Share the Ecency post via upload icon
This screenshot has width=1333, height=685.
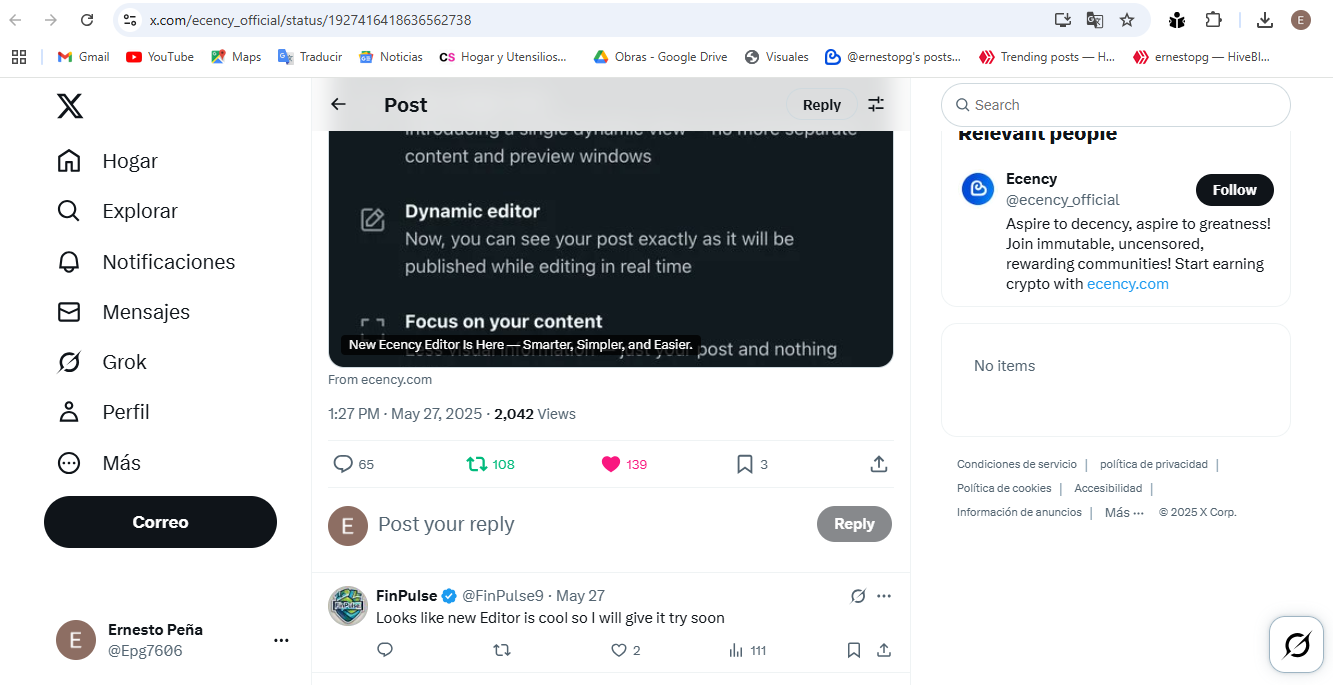point(879,464)
